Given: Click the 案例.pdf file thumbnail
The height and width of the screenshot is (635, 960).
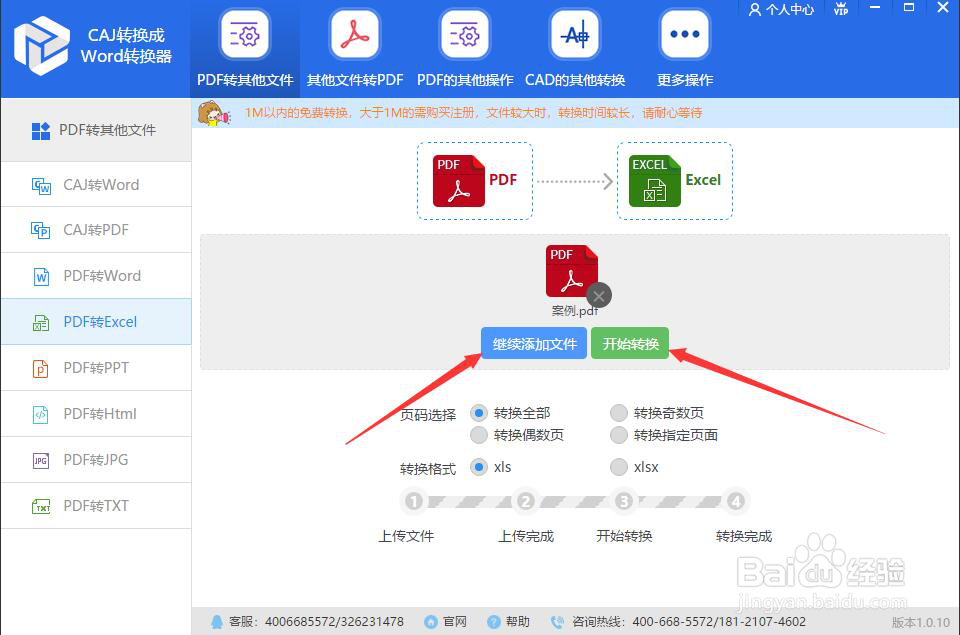Looking at the screenshot, I should point(571,271).
